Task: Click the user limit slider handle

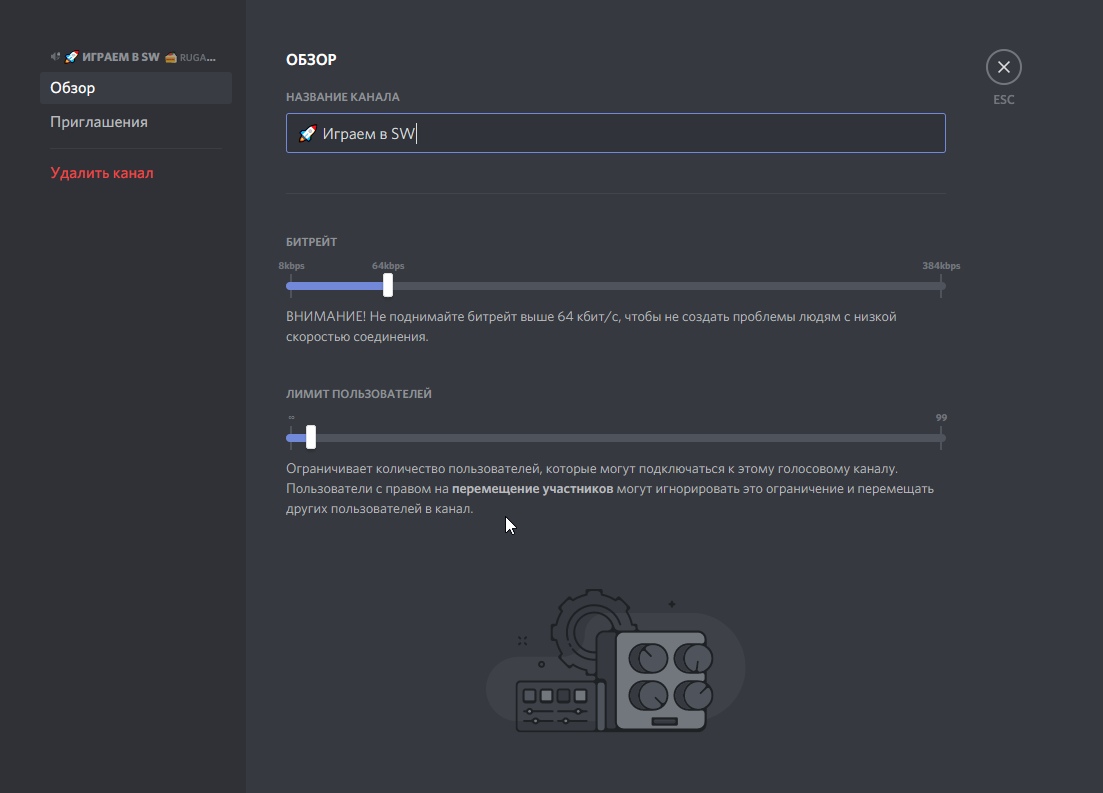Action: 311,437
